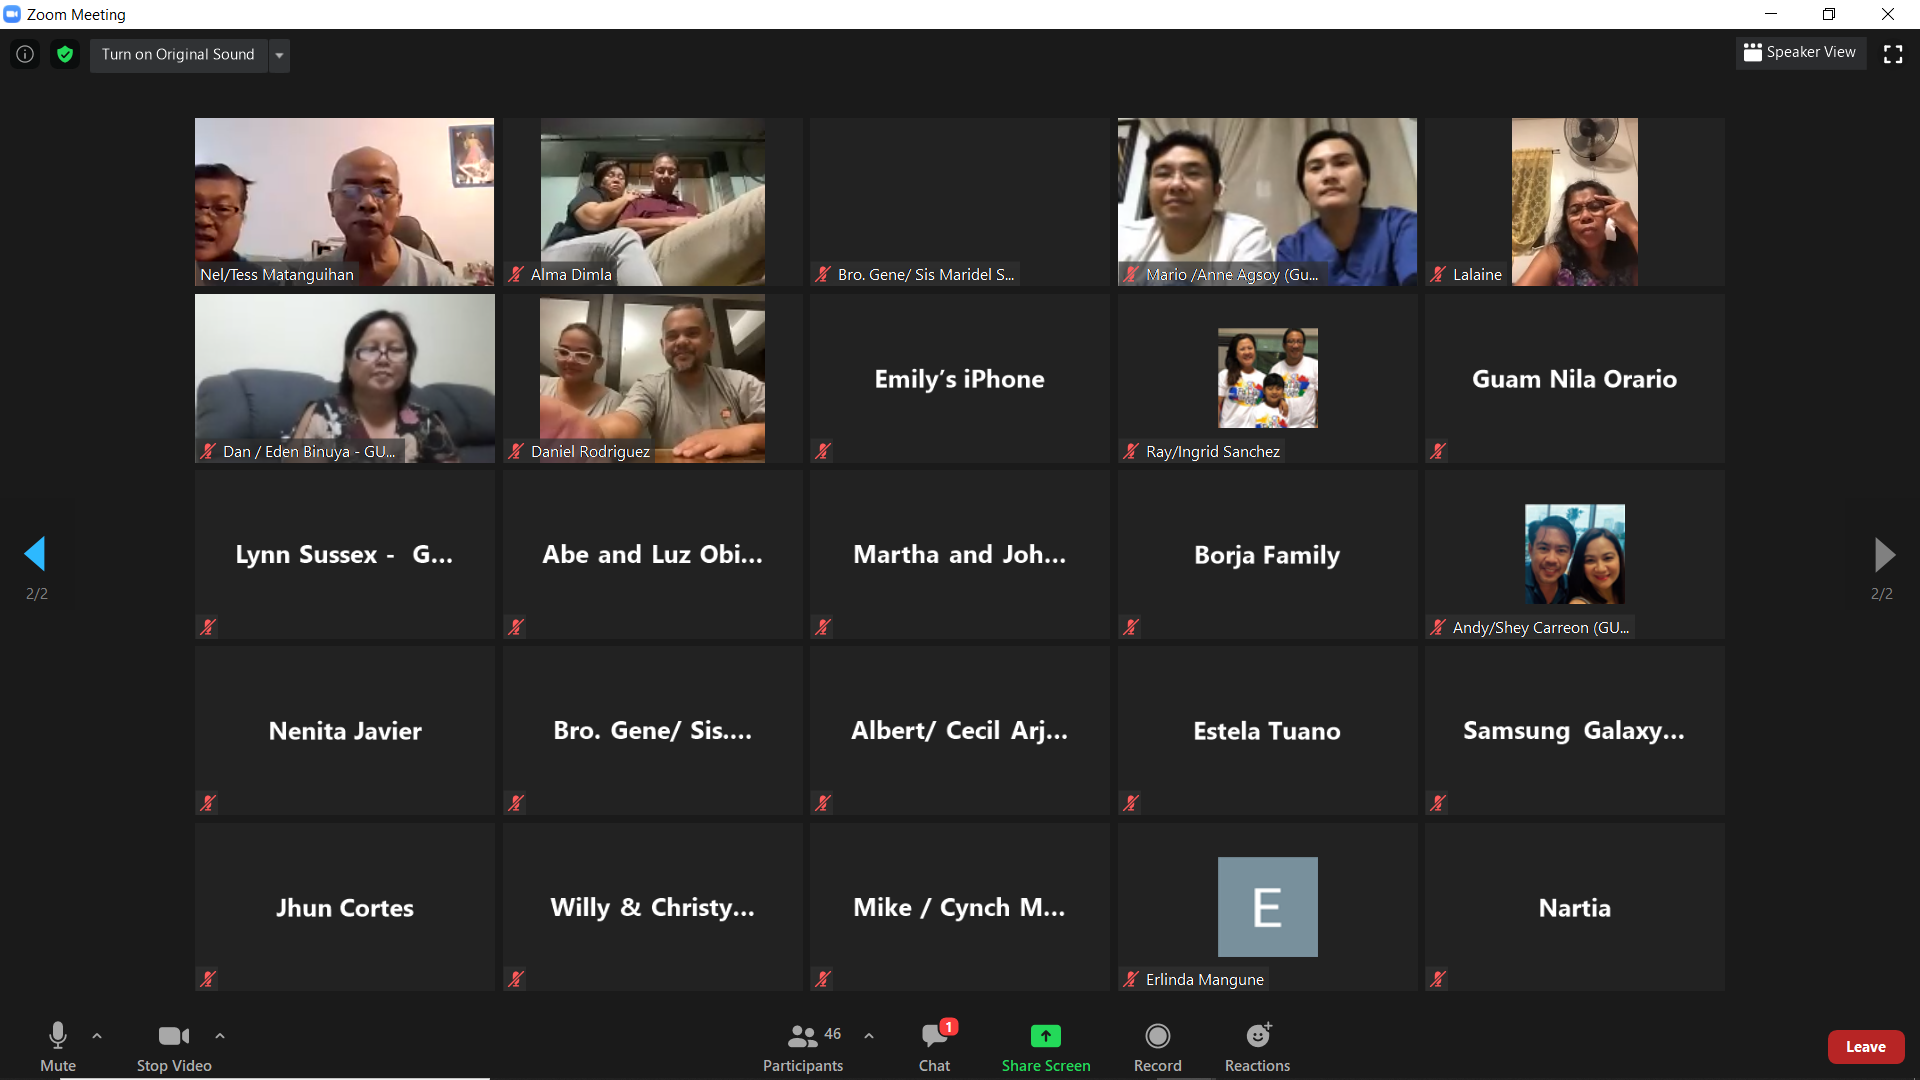Start recording with Record button
This screenshot has width=1920, height=1080.
[1158, 1046]
